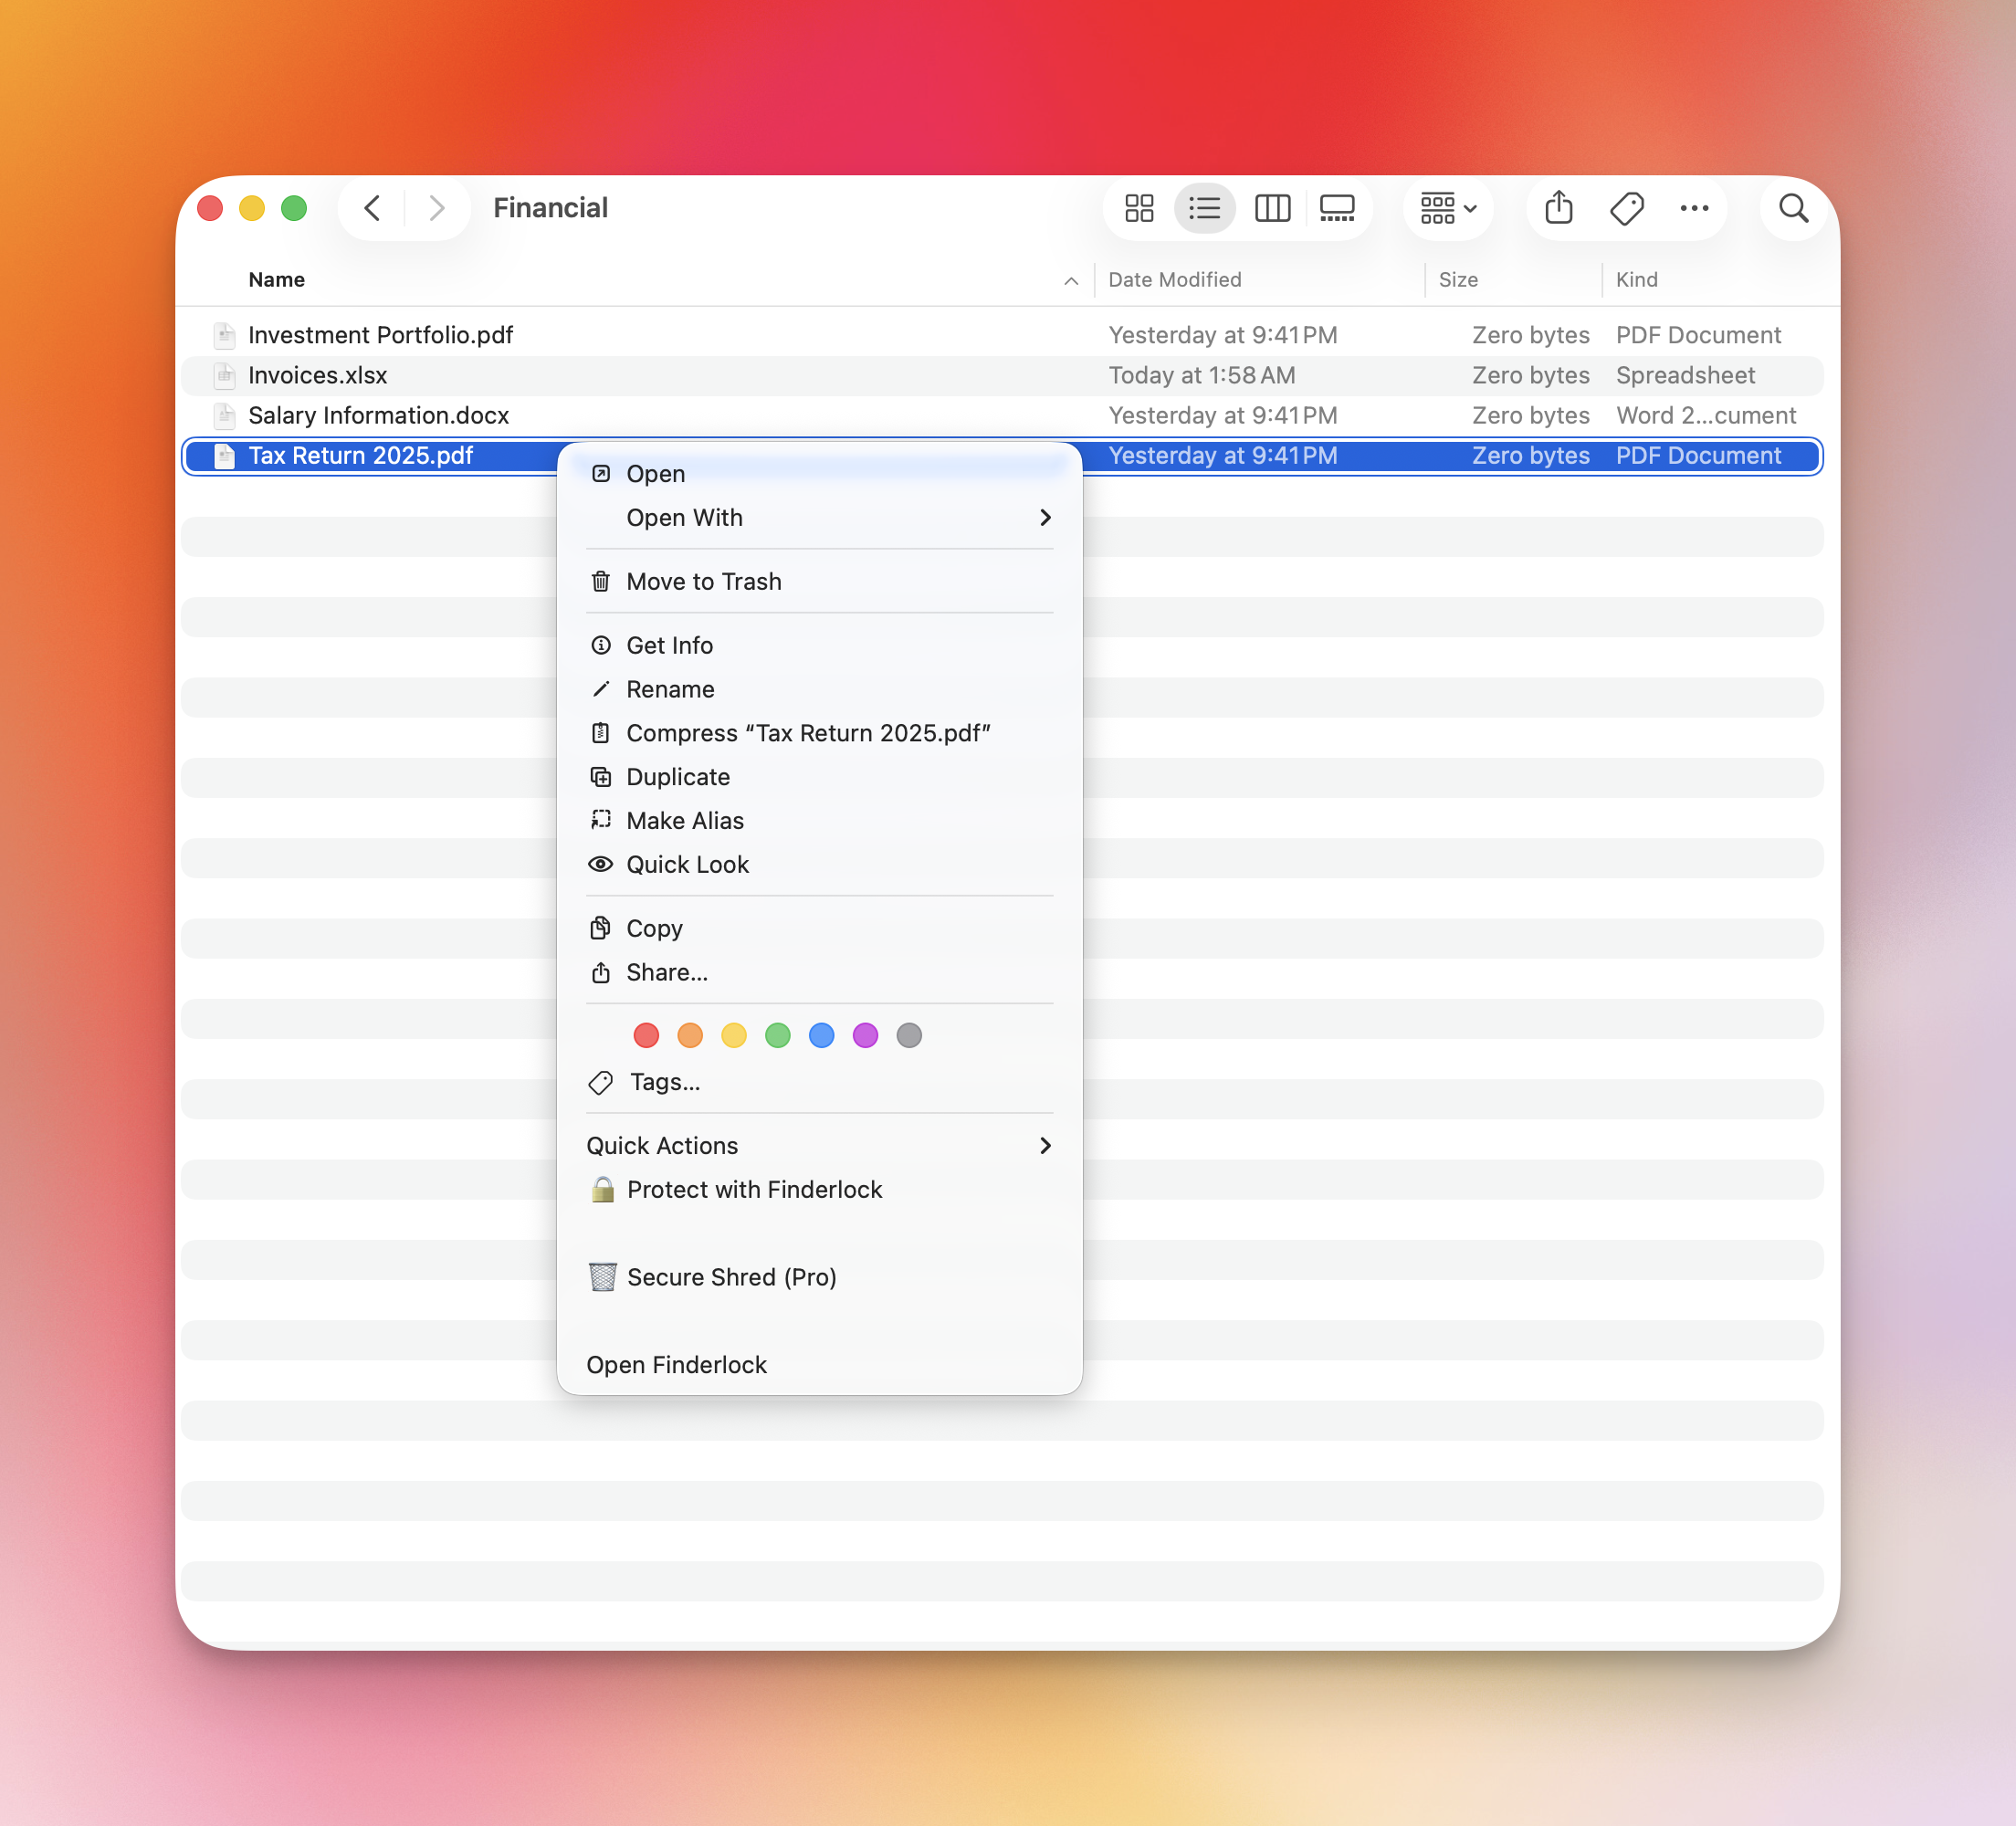Click the Back navigation arrow
Image resolution: width=2016 pixels, height=1826 pixels.
tap(371, 208)
